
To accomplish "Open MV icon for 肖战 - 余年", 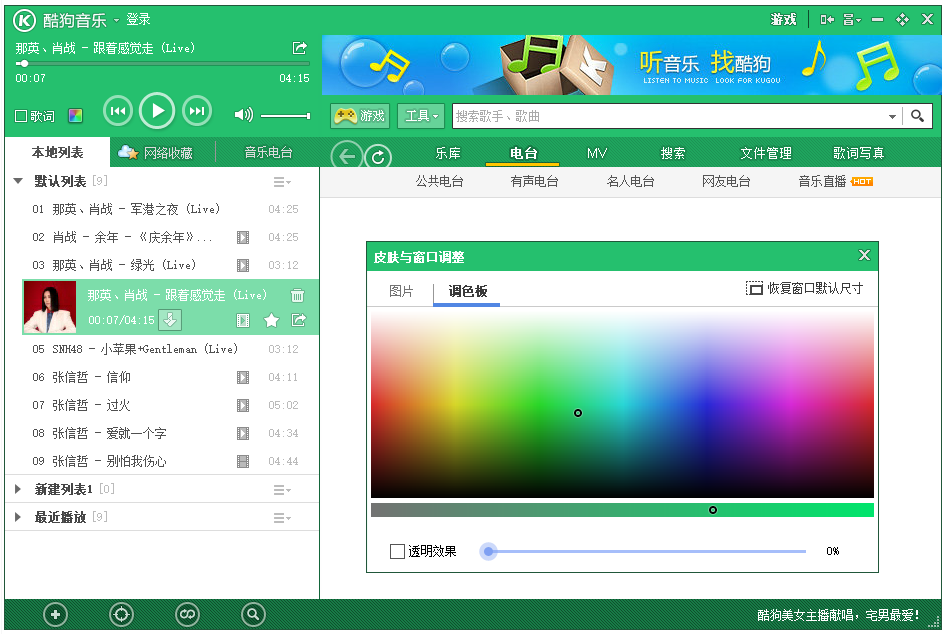I will [x=243, y=237].
